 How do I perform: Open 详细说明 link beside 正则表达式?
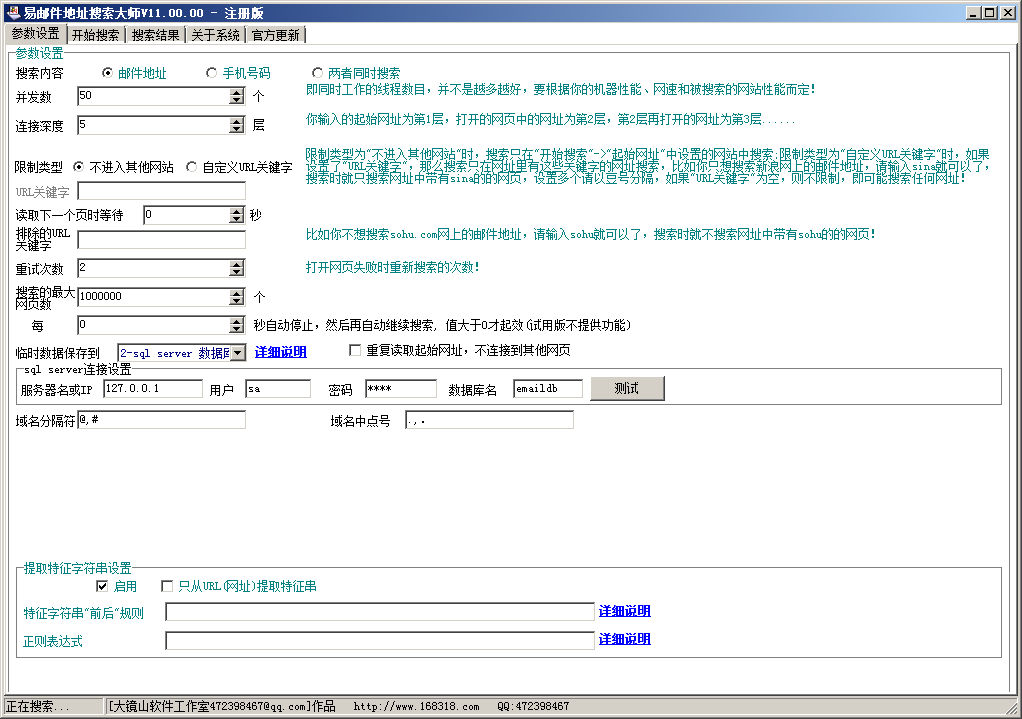tap(624, 639)
